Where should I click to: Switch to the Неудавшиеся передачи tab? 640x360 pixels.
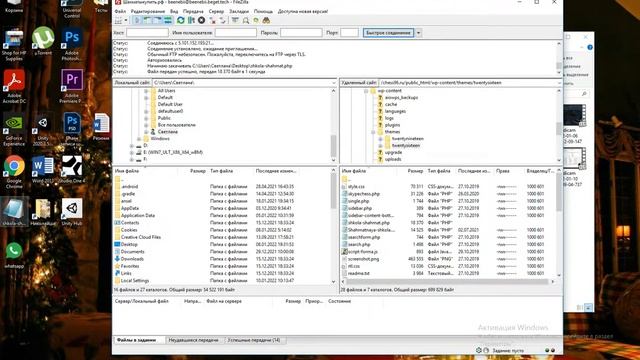tap(193, 340)
